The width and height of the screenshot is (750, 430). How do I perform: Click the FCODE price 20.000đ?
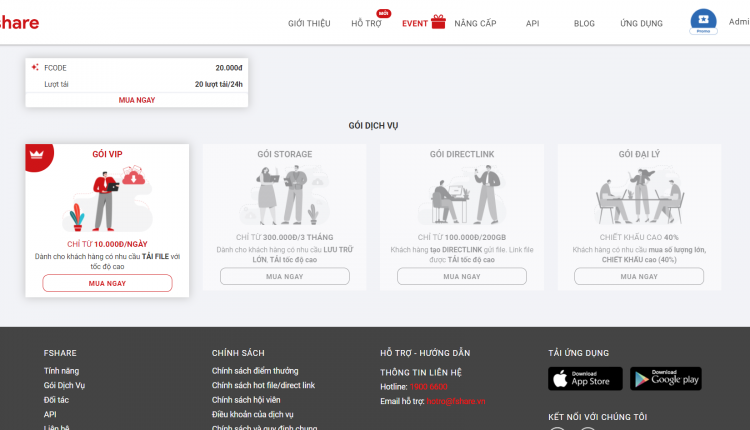[229, 68]
